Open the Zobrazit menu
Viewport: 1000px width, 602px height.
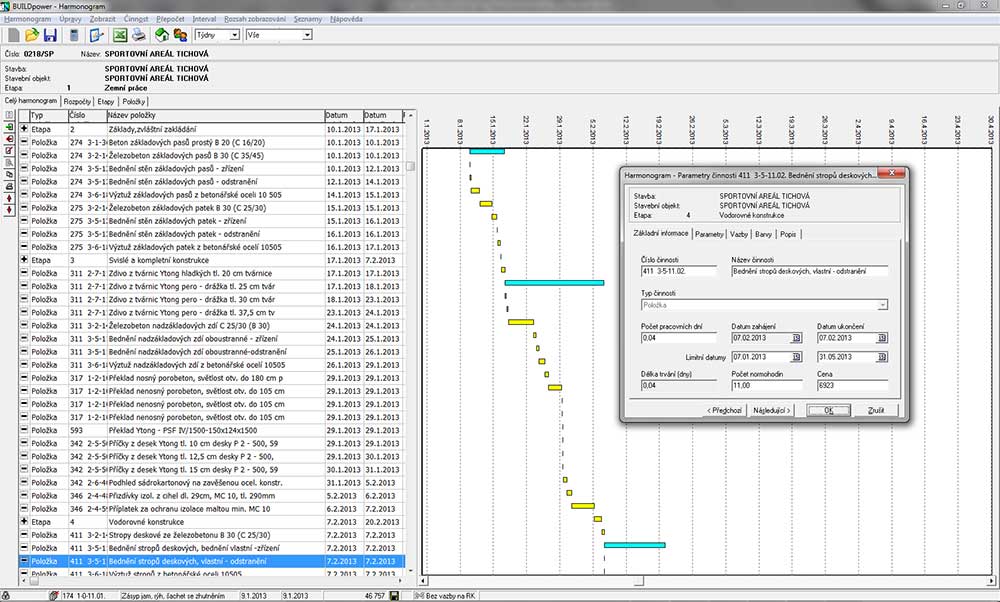(x=103, y=19)
